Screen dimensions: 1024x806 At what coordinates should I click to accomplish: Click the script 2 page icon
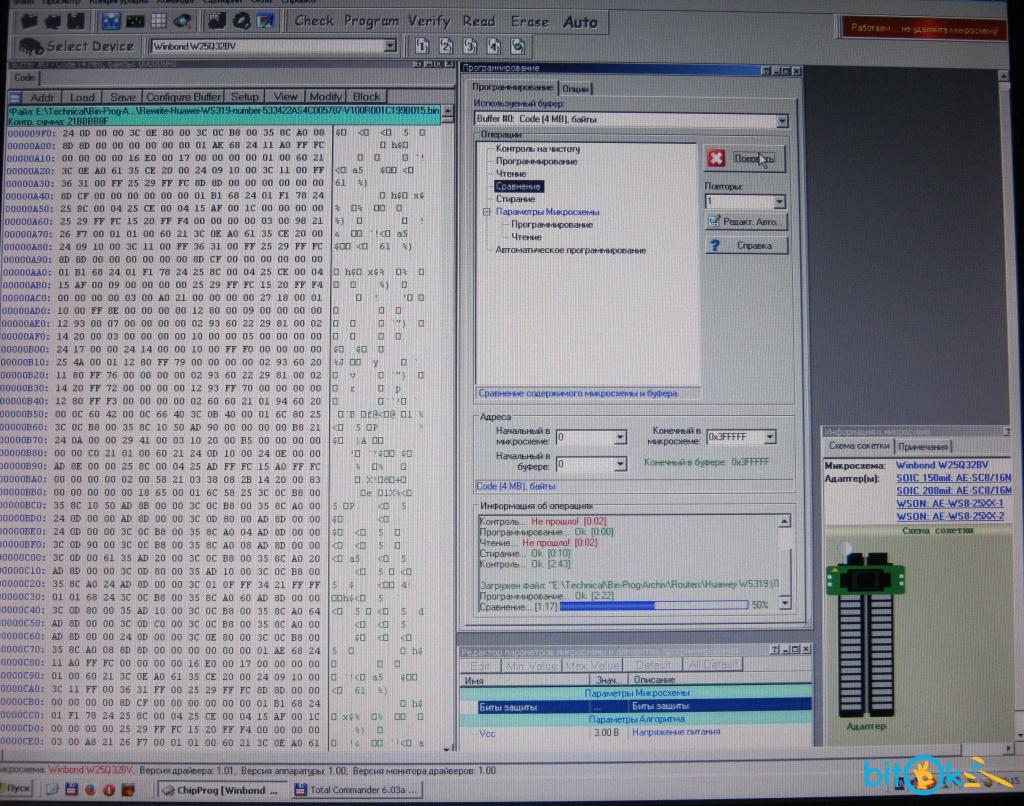pyautogui.click(x=446, y=46)
